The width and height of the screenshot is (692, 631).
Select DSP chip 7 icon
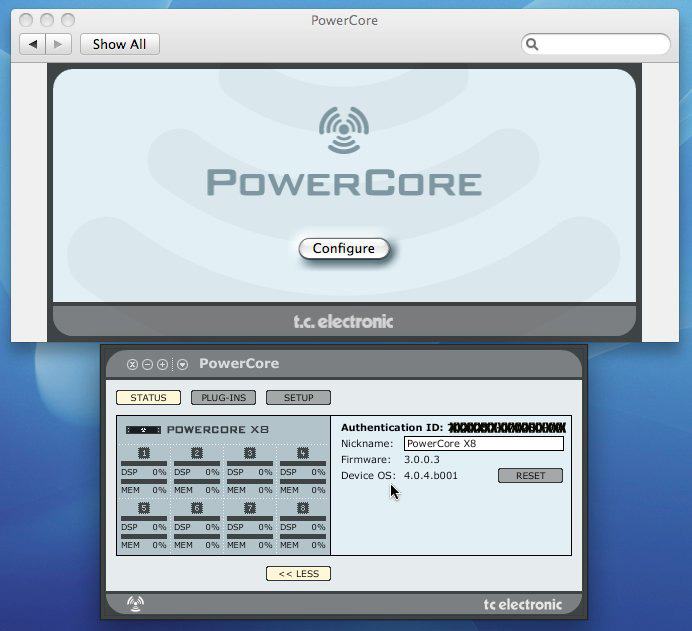pos(250,508)
